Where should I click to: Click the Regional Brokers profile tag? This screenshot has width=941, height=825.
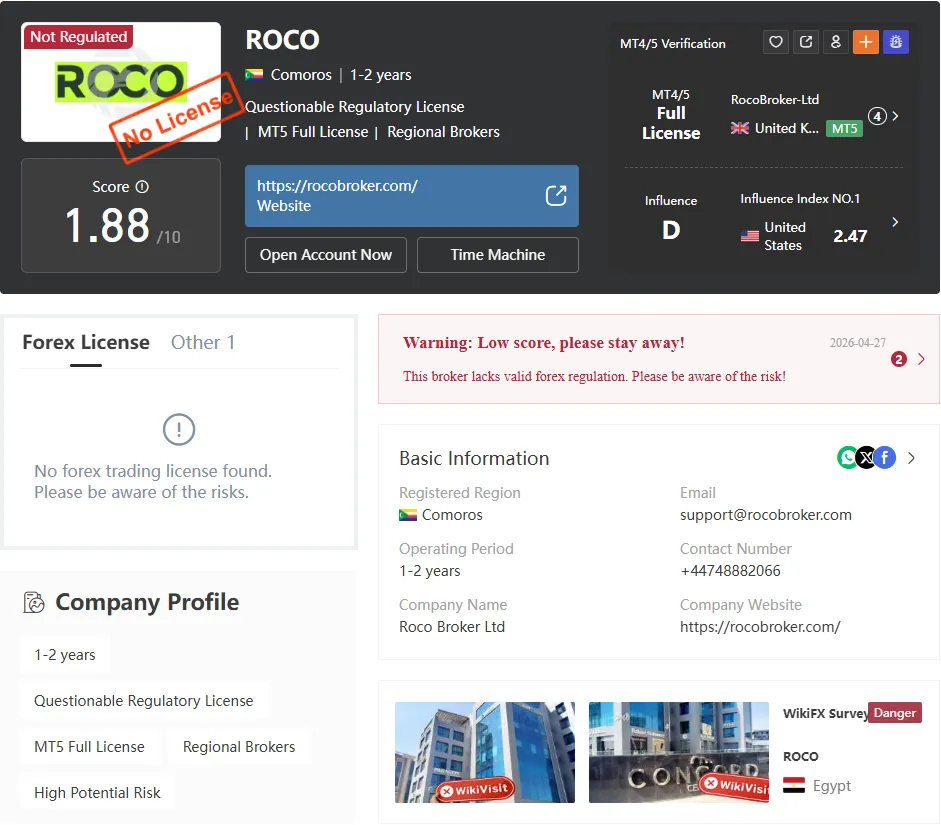239,747
